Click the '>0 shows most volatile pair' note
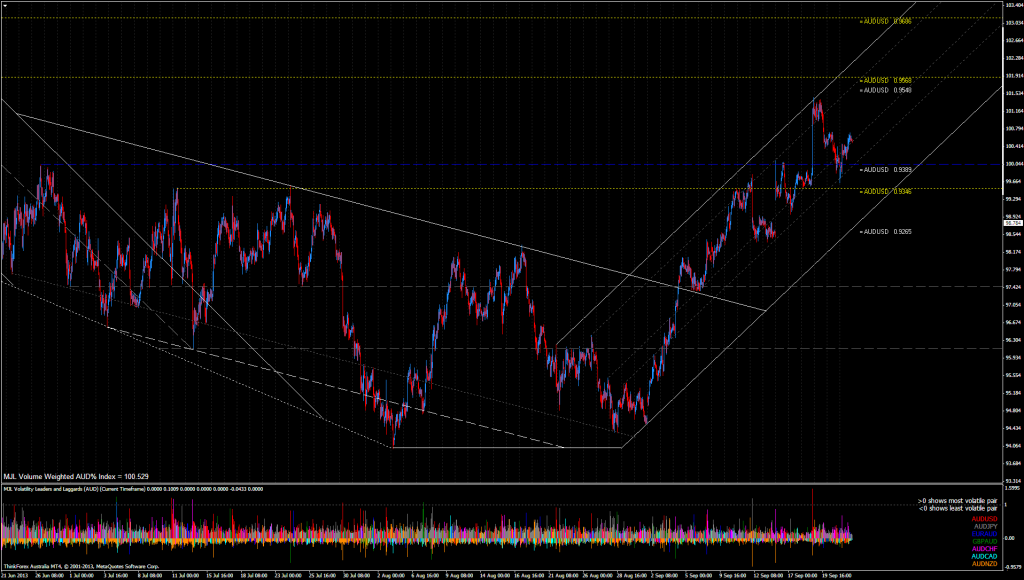The width and height of the screenshot is (1024, 580). (x=958, y=501)
